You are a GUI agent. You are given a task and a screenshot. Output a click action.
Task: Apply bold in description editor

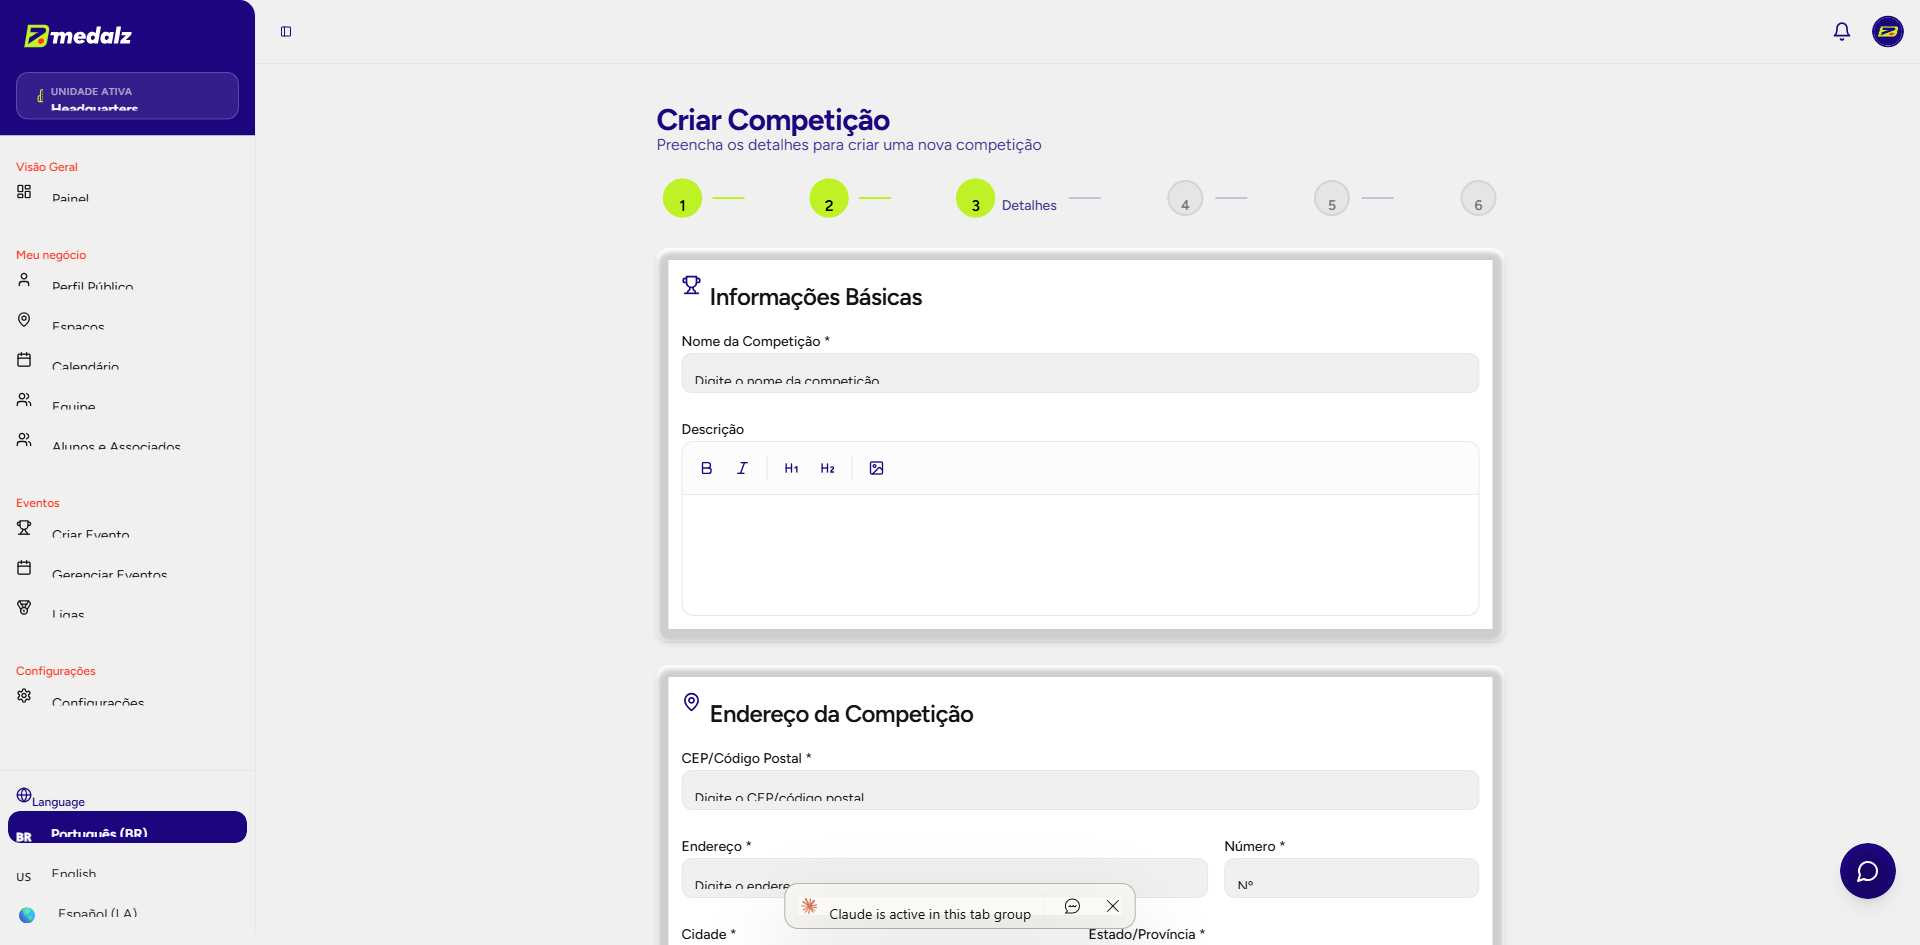pyautogui.click(x=706, y=468)
